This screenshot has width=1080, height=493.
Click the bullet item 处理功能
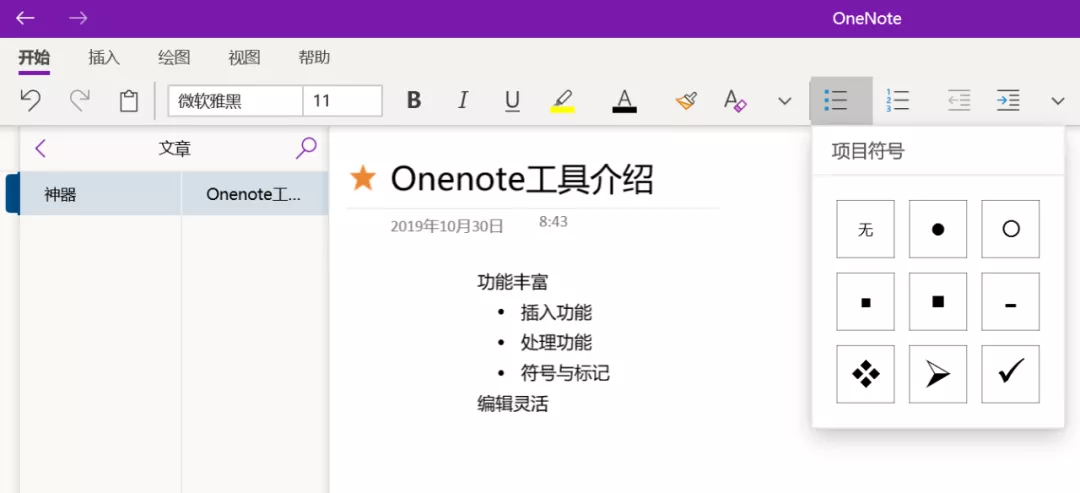pyautogui.click(x=557, y=342)
